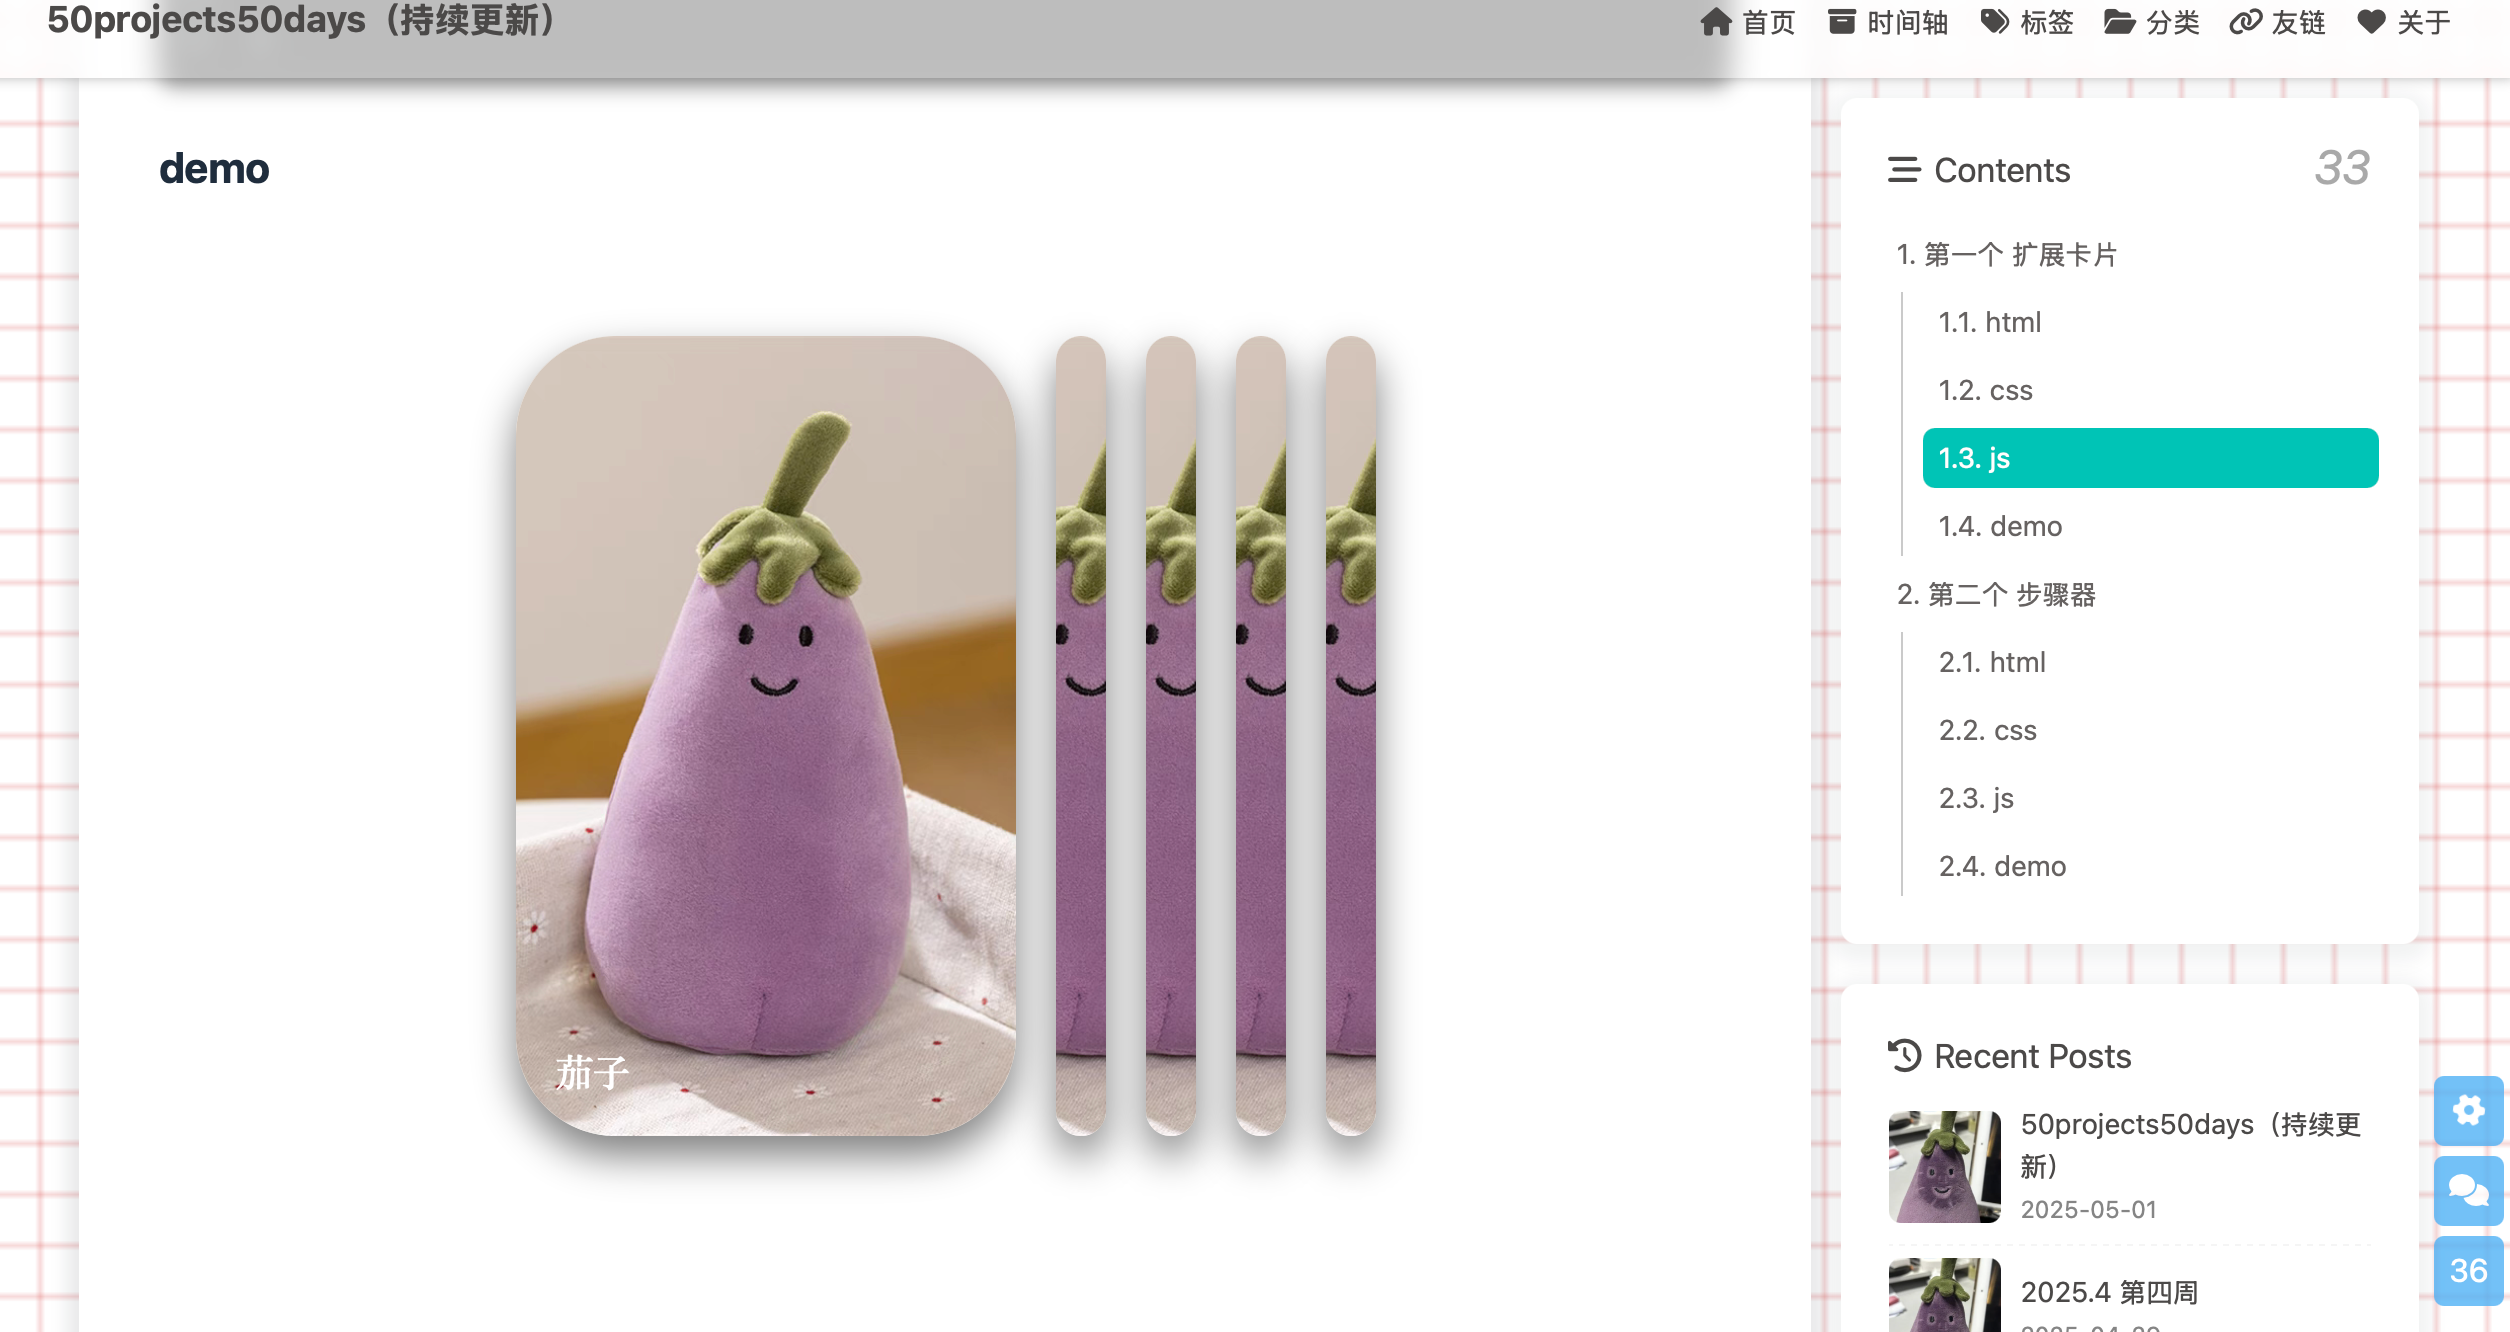
Task: Click the 36 scroll percentage button
Action: coord(2468,1270)
